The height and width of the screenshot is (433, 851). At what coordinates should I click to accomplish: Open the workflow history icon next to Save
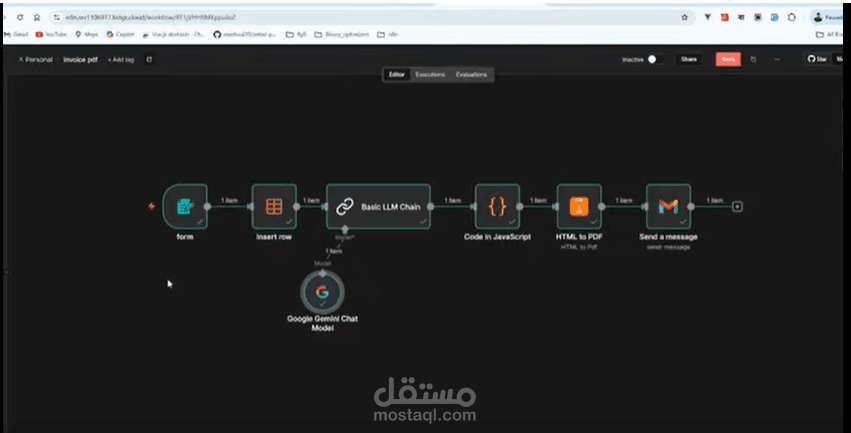(753, 59)
